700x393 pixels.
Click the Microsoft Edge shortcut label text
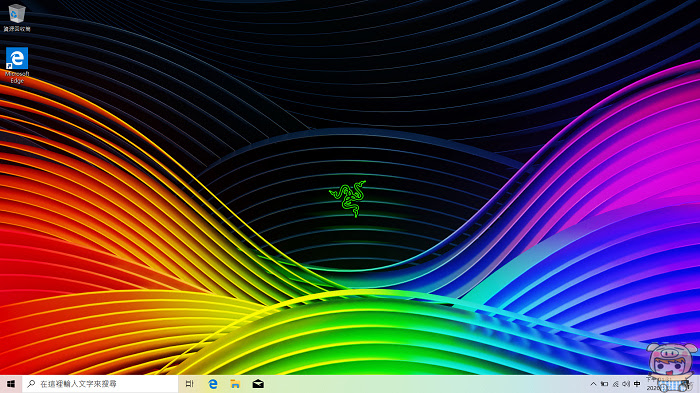coord(17,77)
